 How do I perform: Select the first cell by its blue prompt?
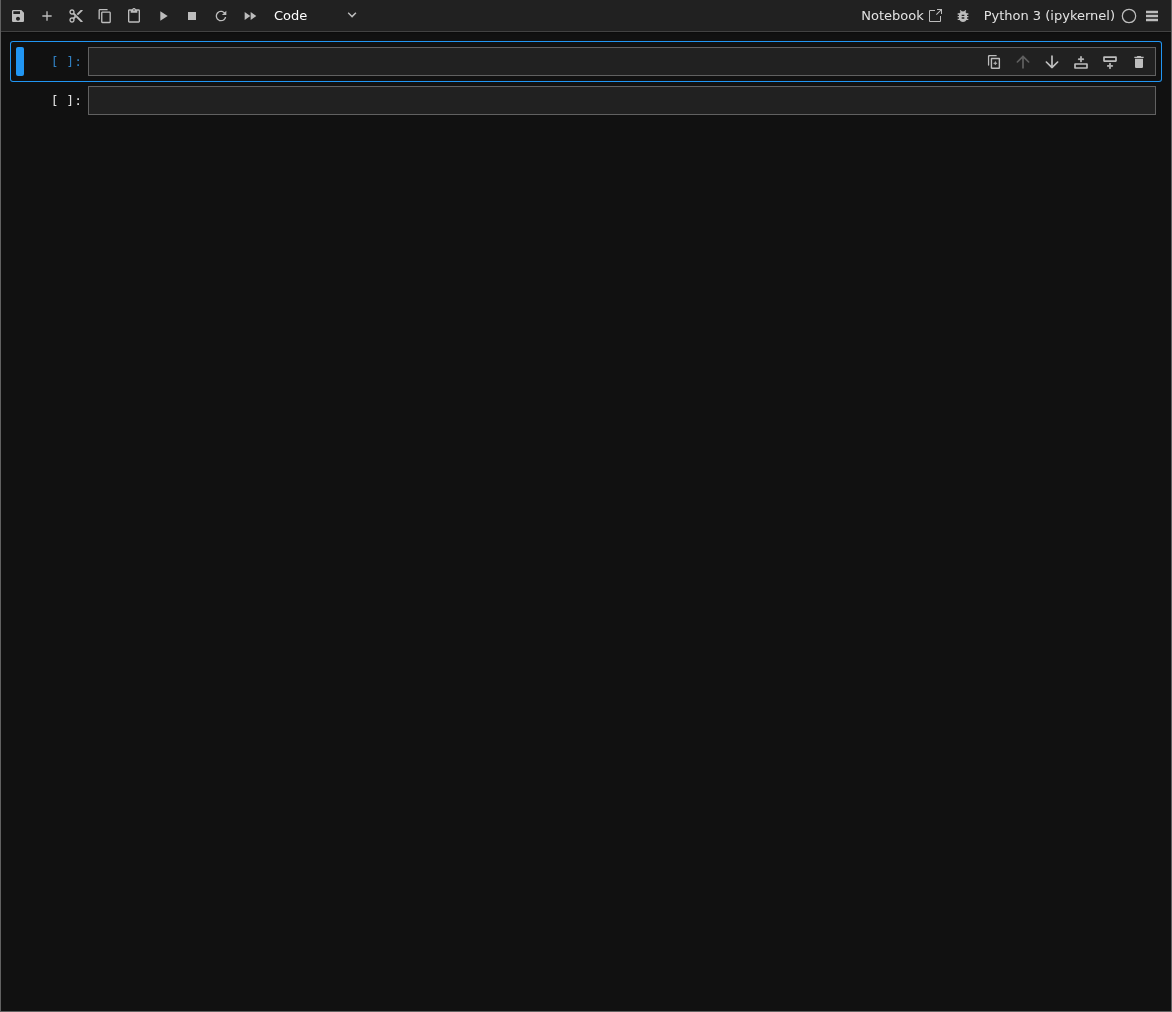pyautogui.click(x=66, y=61)
